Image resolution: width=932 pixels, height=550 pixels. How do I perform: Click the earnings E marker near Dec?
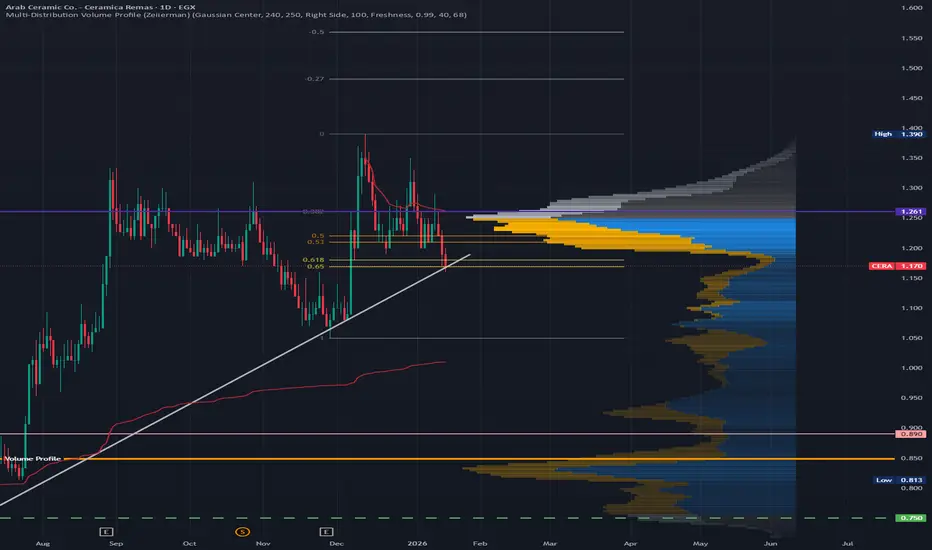click(326, 532)
